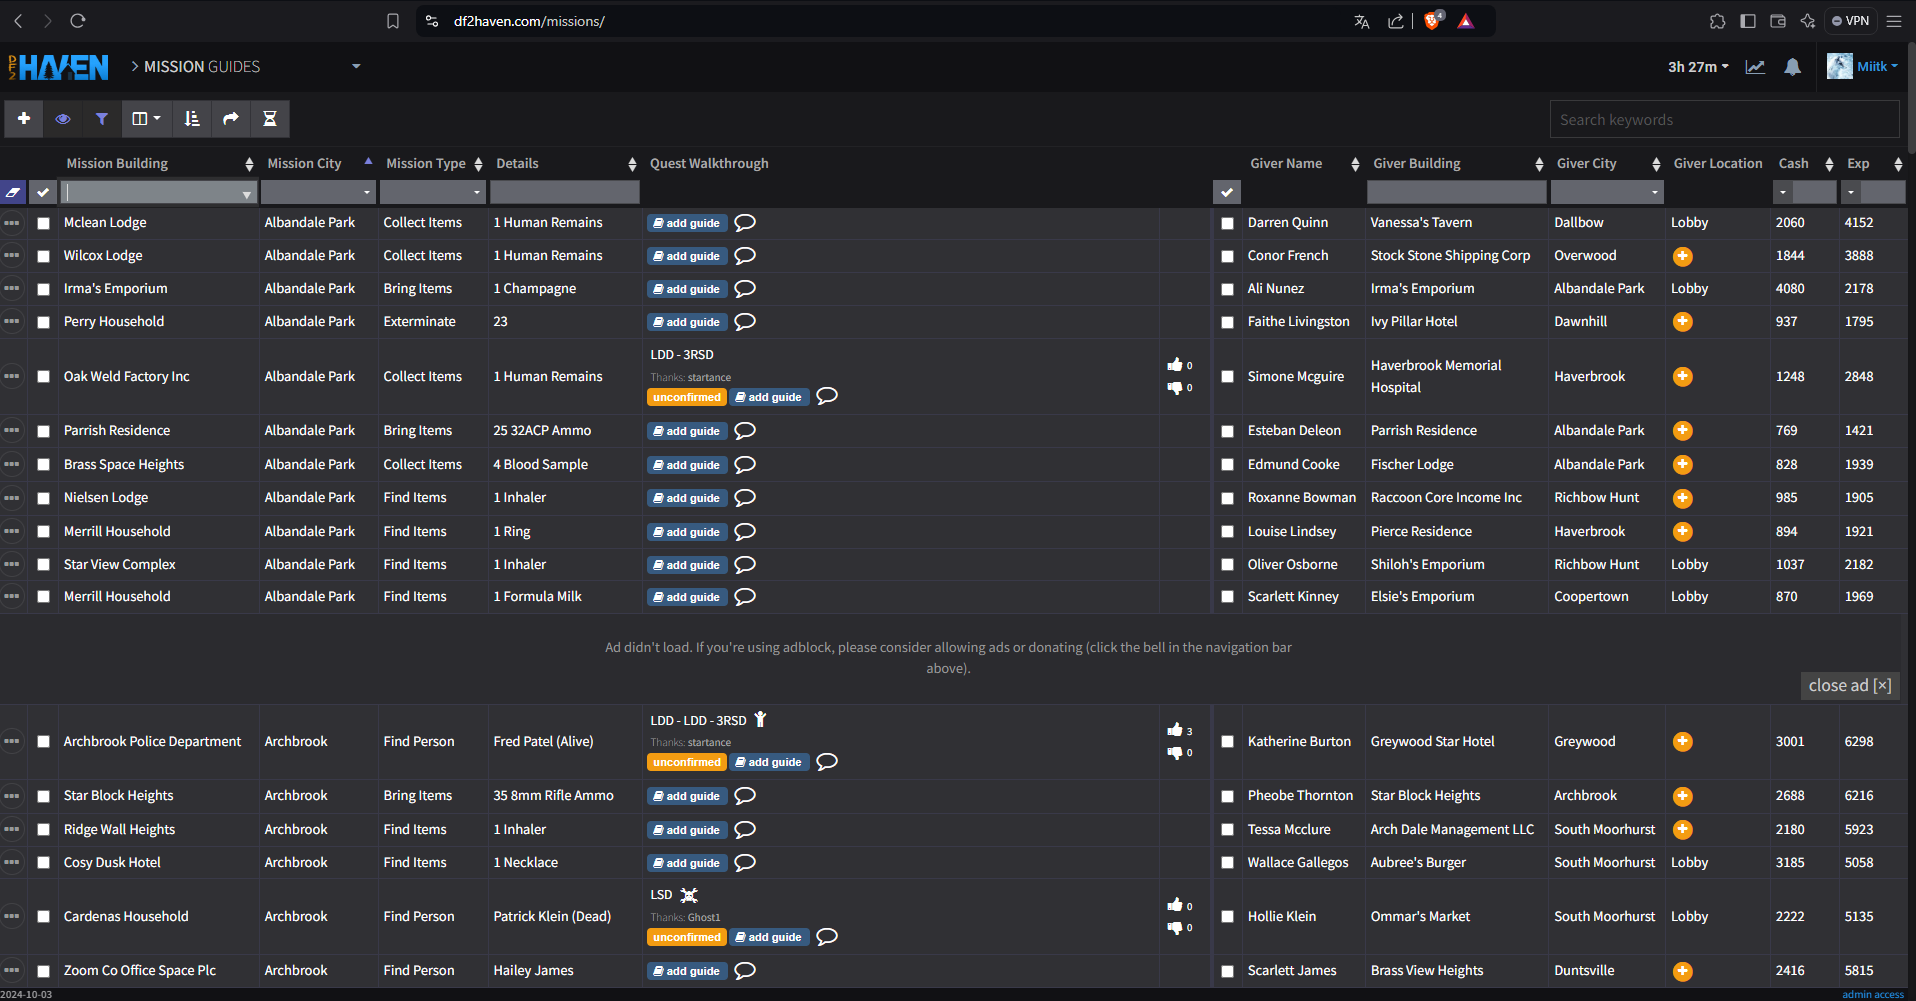Check the Mclean Lodge mission checkbox
The height and width of the screenshot is (1001, 1916).
(43, 223)
